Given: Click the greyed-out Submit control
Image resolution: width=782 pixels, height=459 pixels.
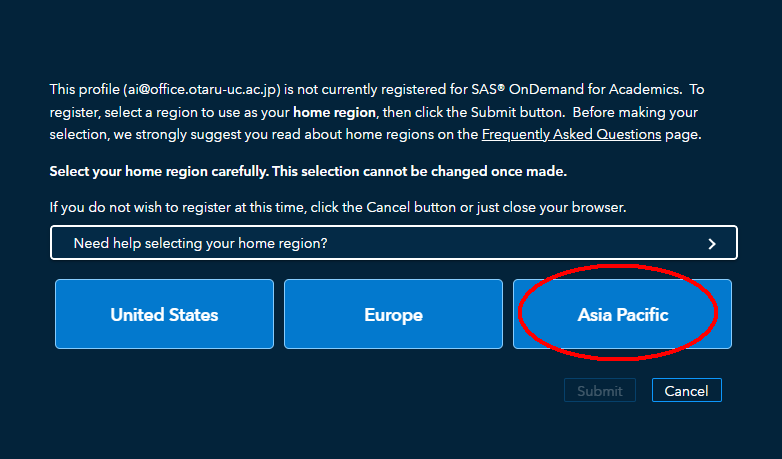Looking at the screenshot, I should pos(600,391).
